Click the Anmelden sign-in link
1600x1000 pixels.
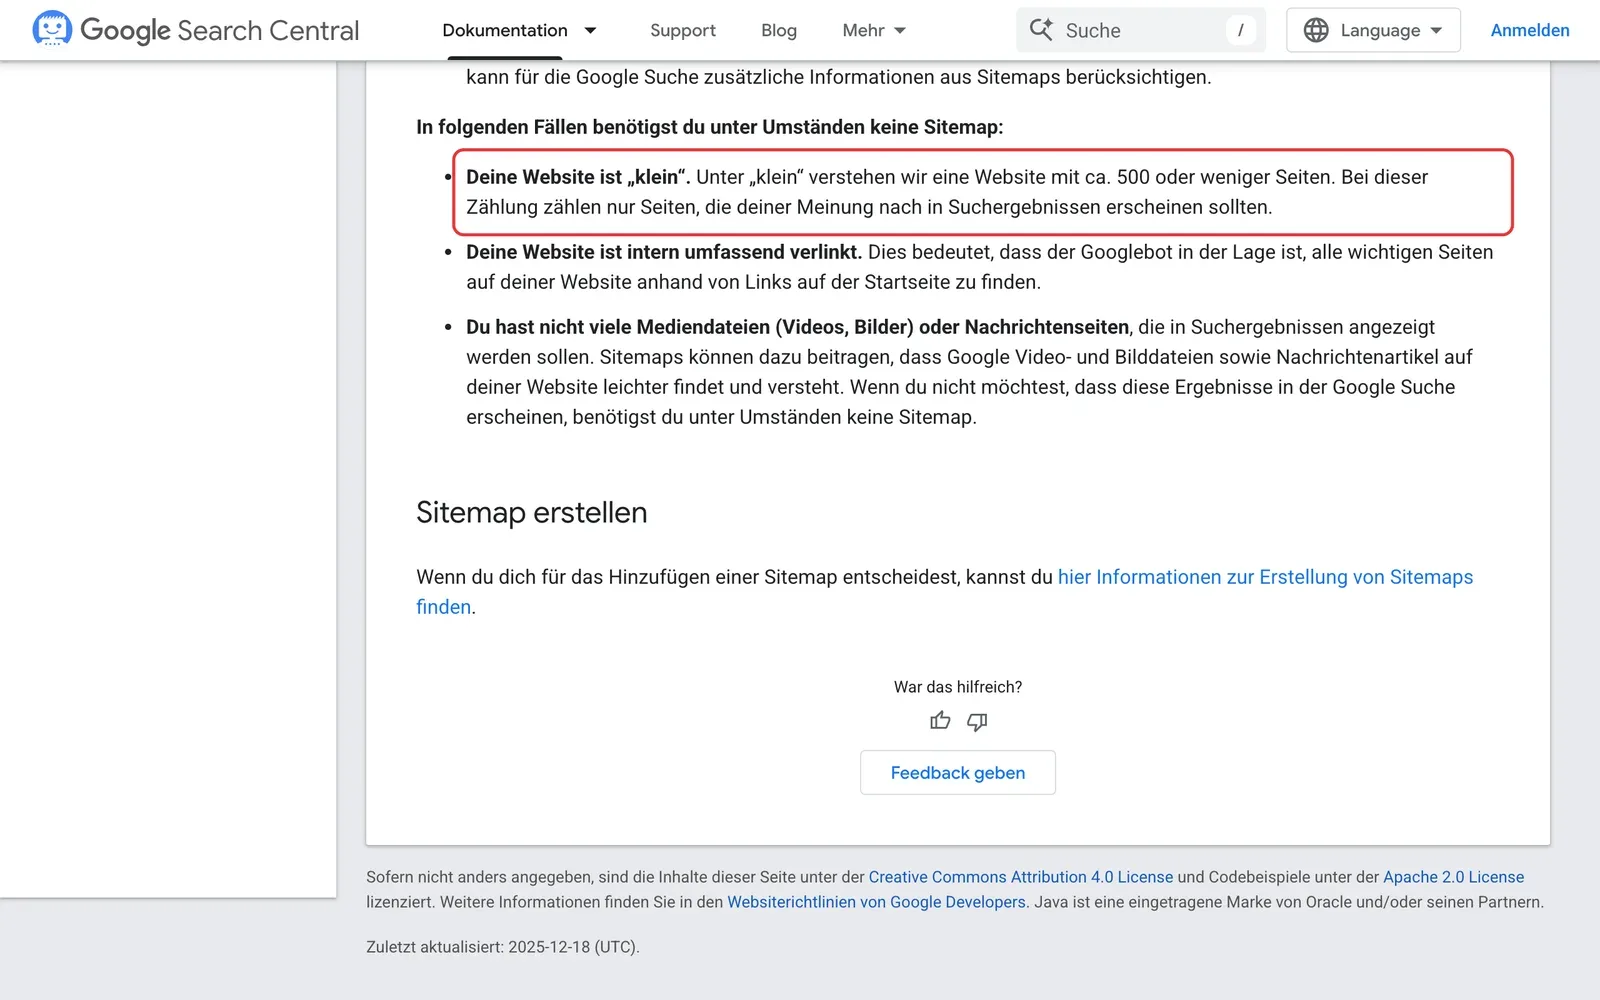1530,30
